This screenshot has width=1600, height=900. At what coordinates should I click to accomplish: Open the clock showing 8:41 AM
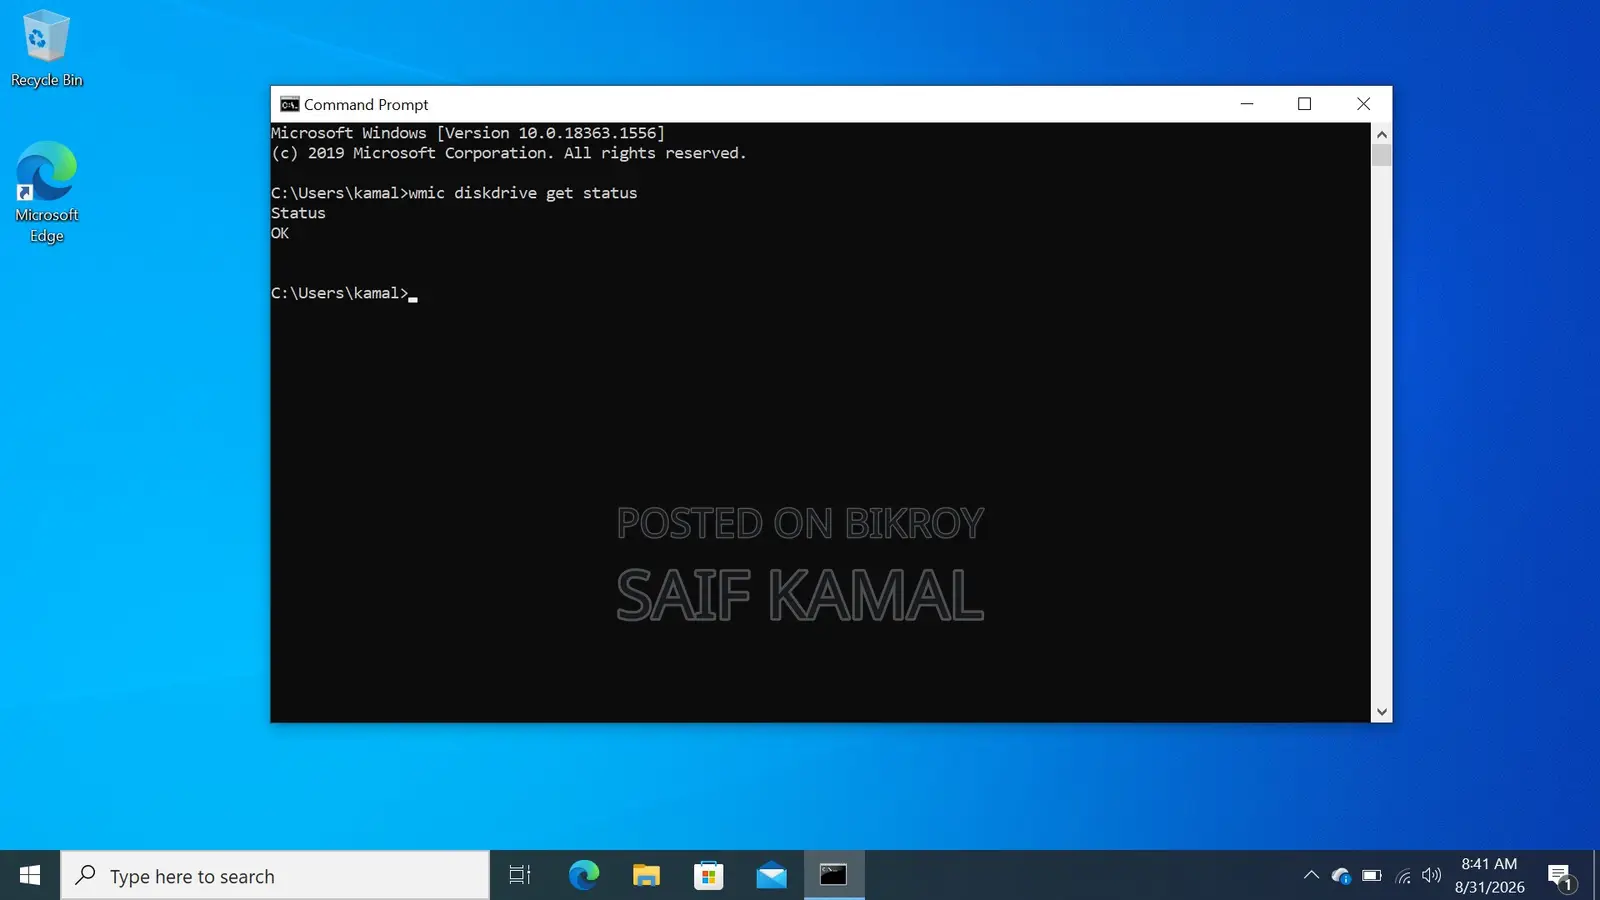[1489, 875]
